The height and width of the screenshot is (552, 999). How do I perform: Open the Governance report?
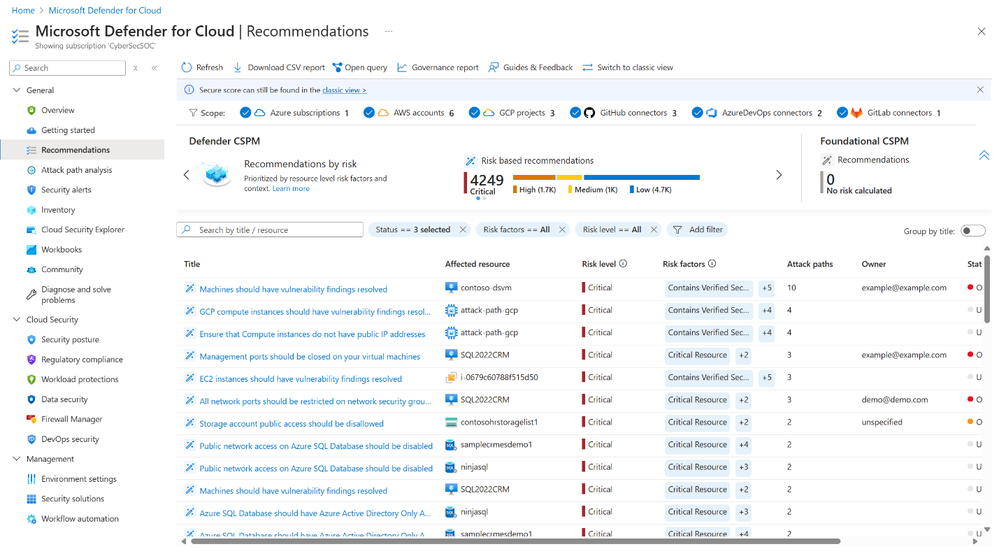click(x=438, y=68)
